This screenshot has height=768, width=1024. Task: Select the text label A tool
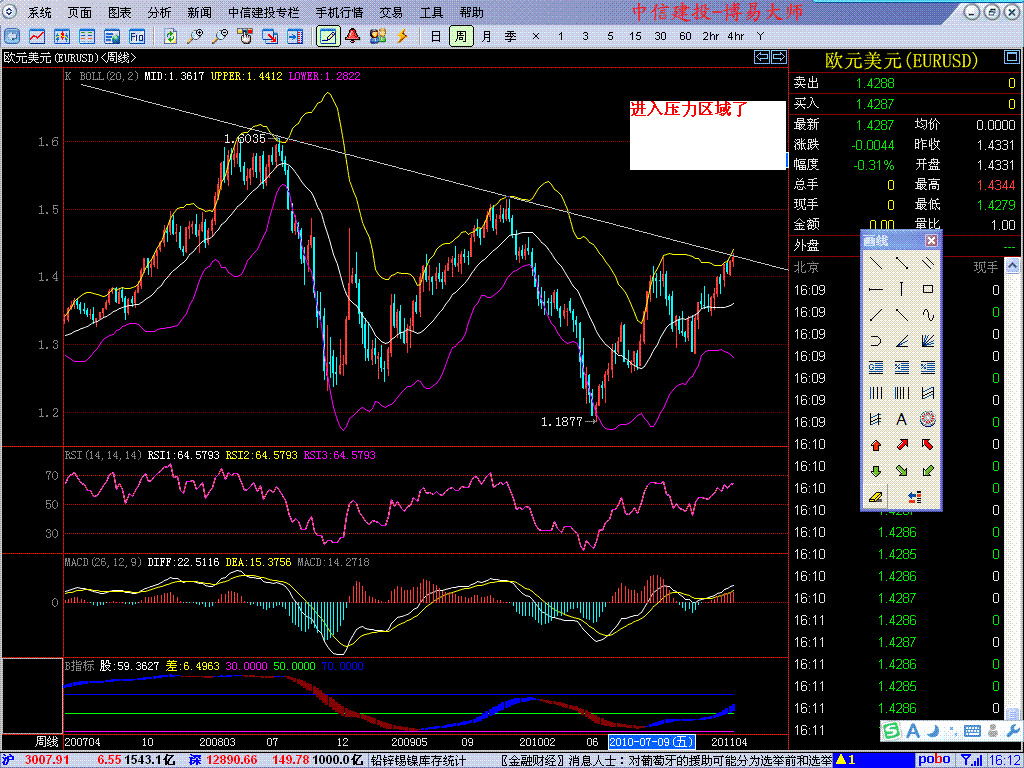[902, 419]
